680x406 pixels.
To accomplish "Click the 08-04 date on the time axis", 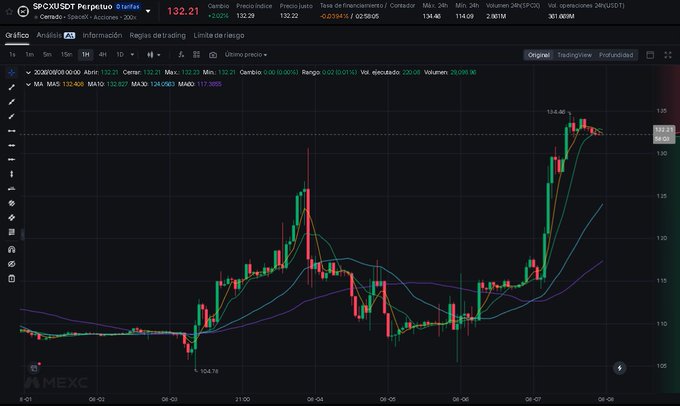I will click(x=315, y=399).
